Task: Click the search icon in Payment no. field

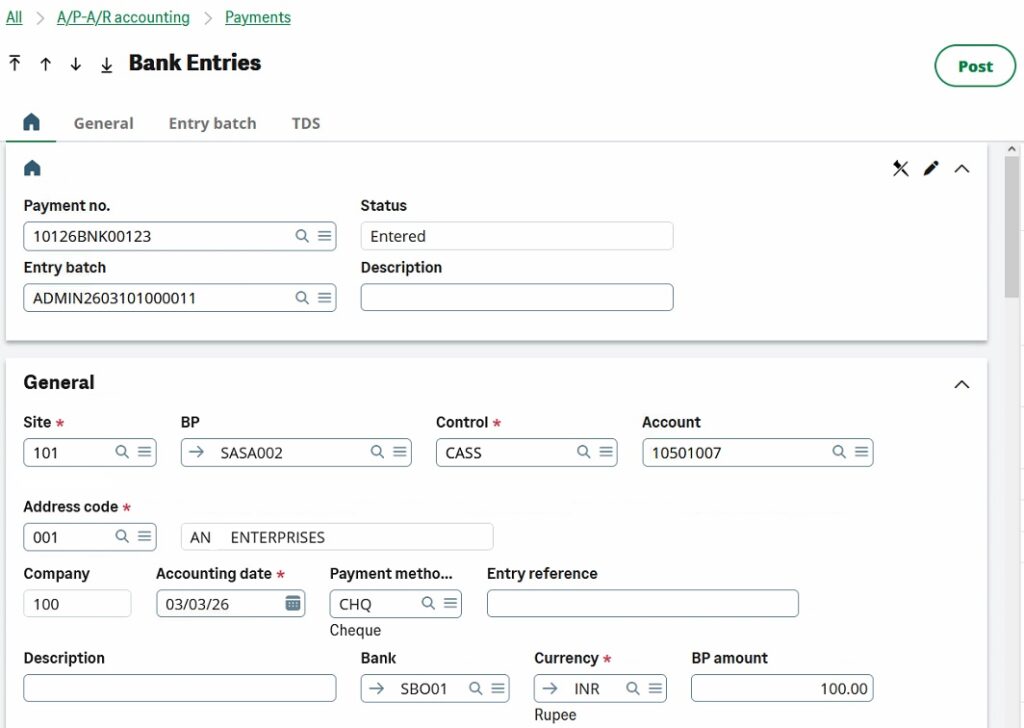Action: pos(302,236)
